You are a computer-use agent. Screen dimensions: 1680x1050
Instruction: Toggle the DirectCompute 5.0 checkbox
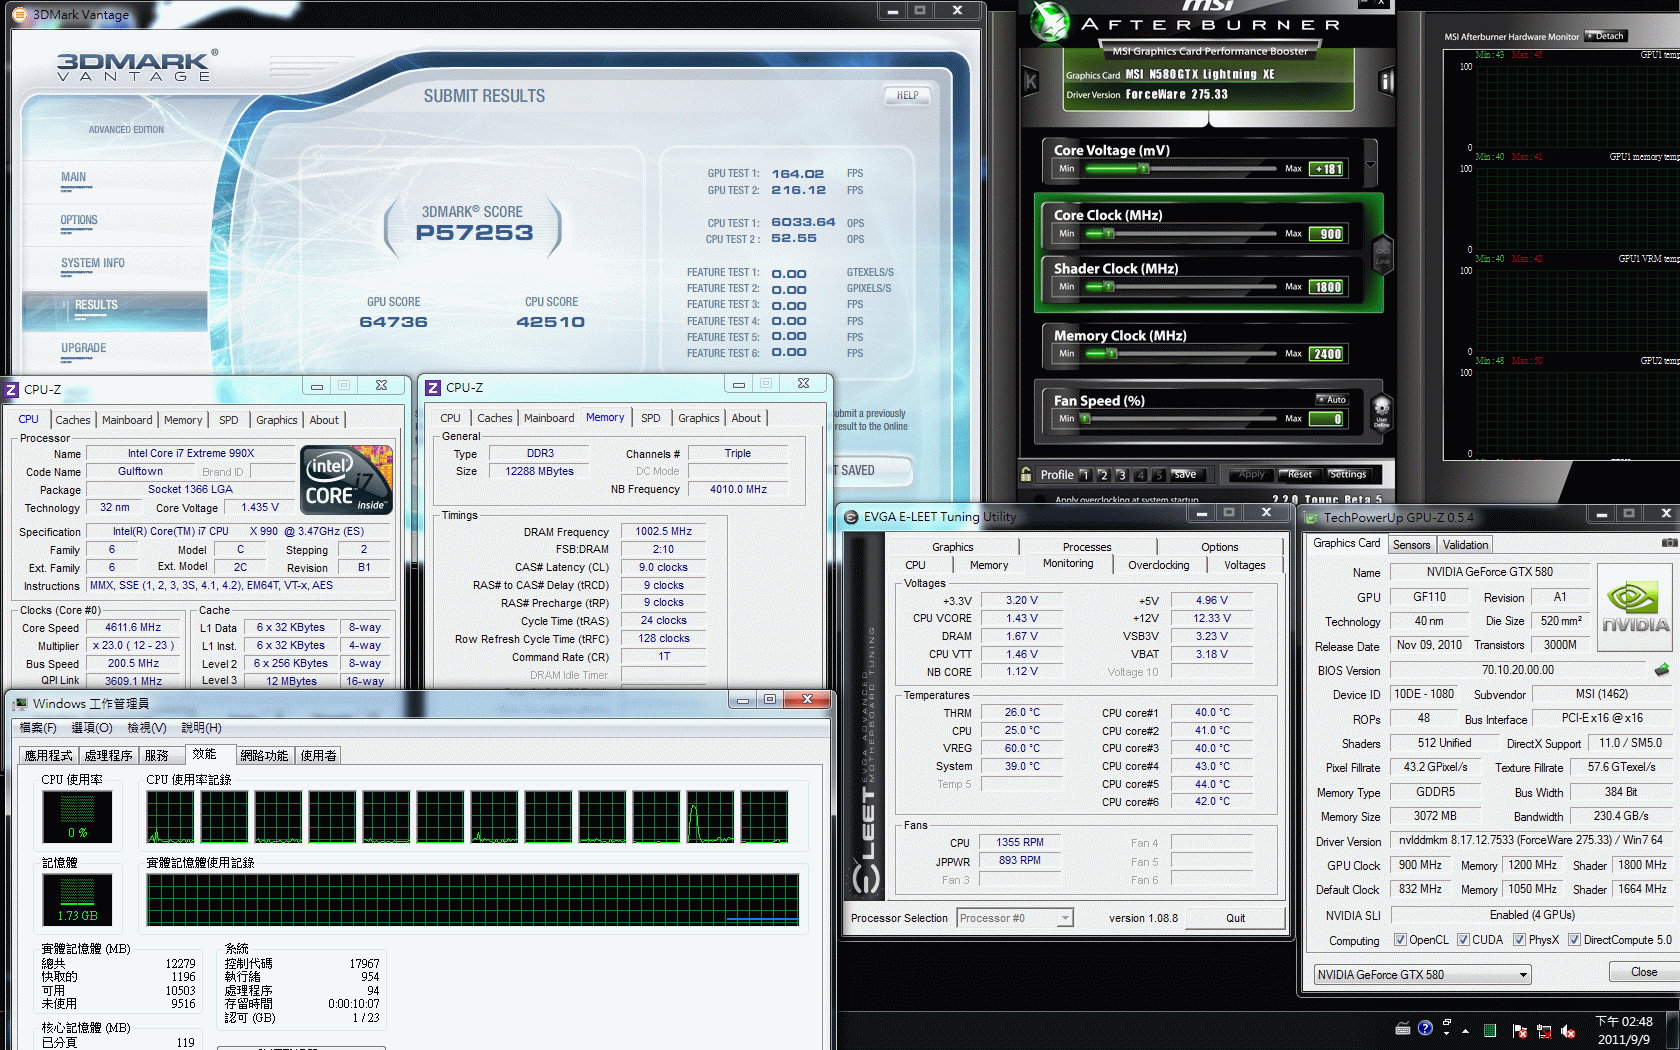1574,940
